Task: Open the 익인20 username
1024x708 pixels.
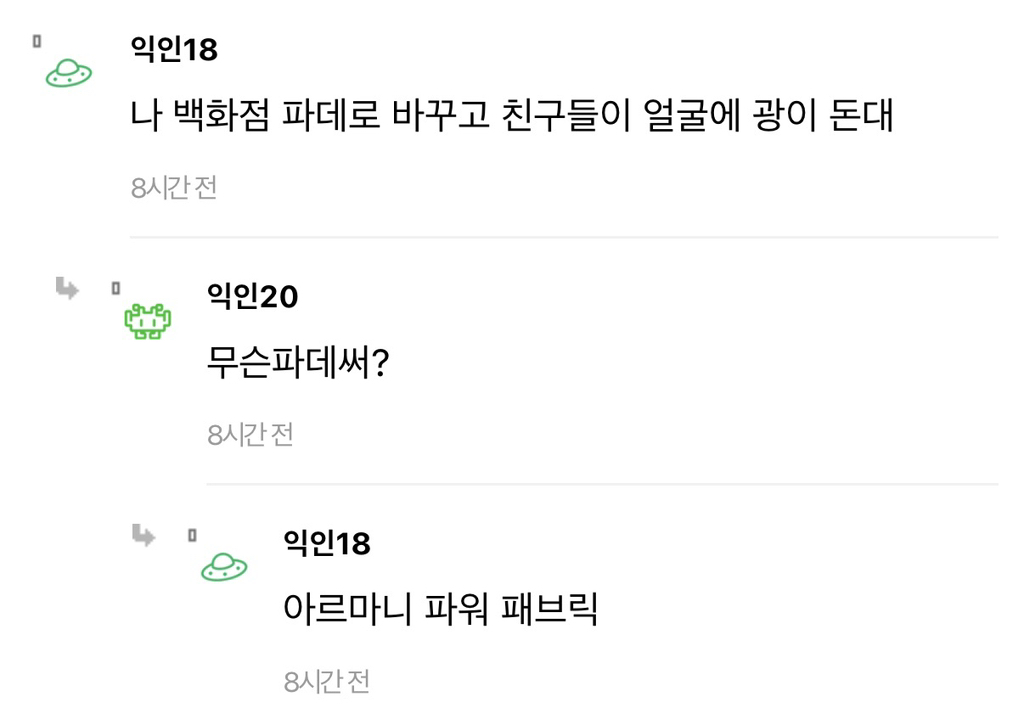Action: click(252, 296)
